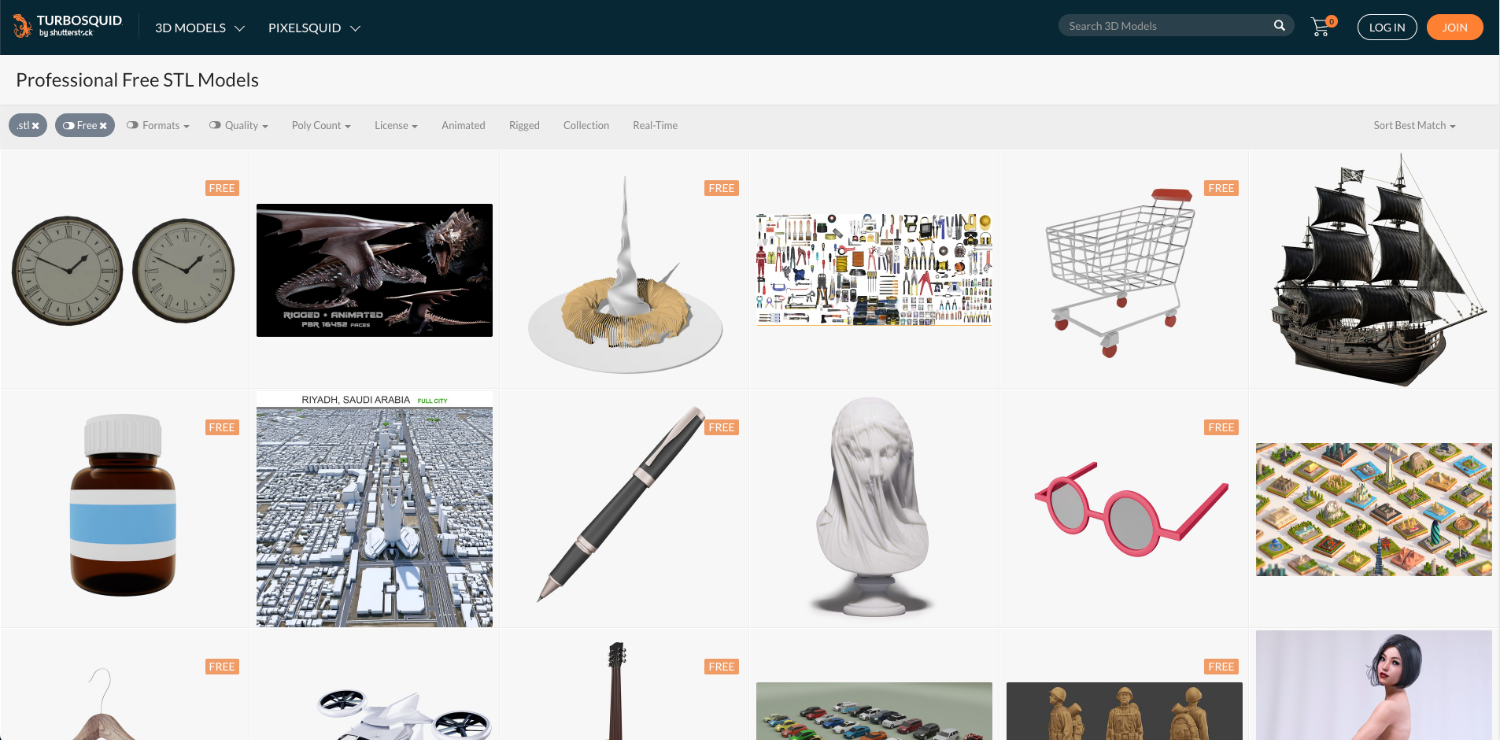
Task: Click the search magnifier icon
Action: tap(1279, 26)
